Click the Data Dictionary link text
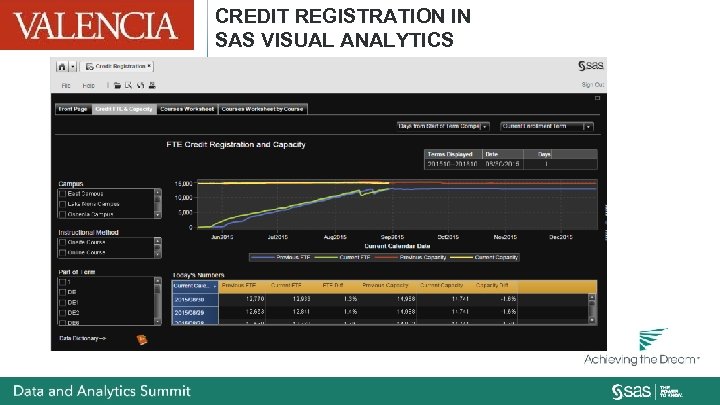This screenshot has width=720, height=405. coord(83,338)
